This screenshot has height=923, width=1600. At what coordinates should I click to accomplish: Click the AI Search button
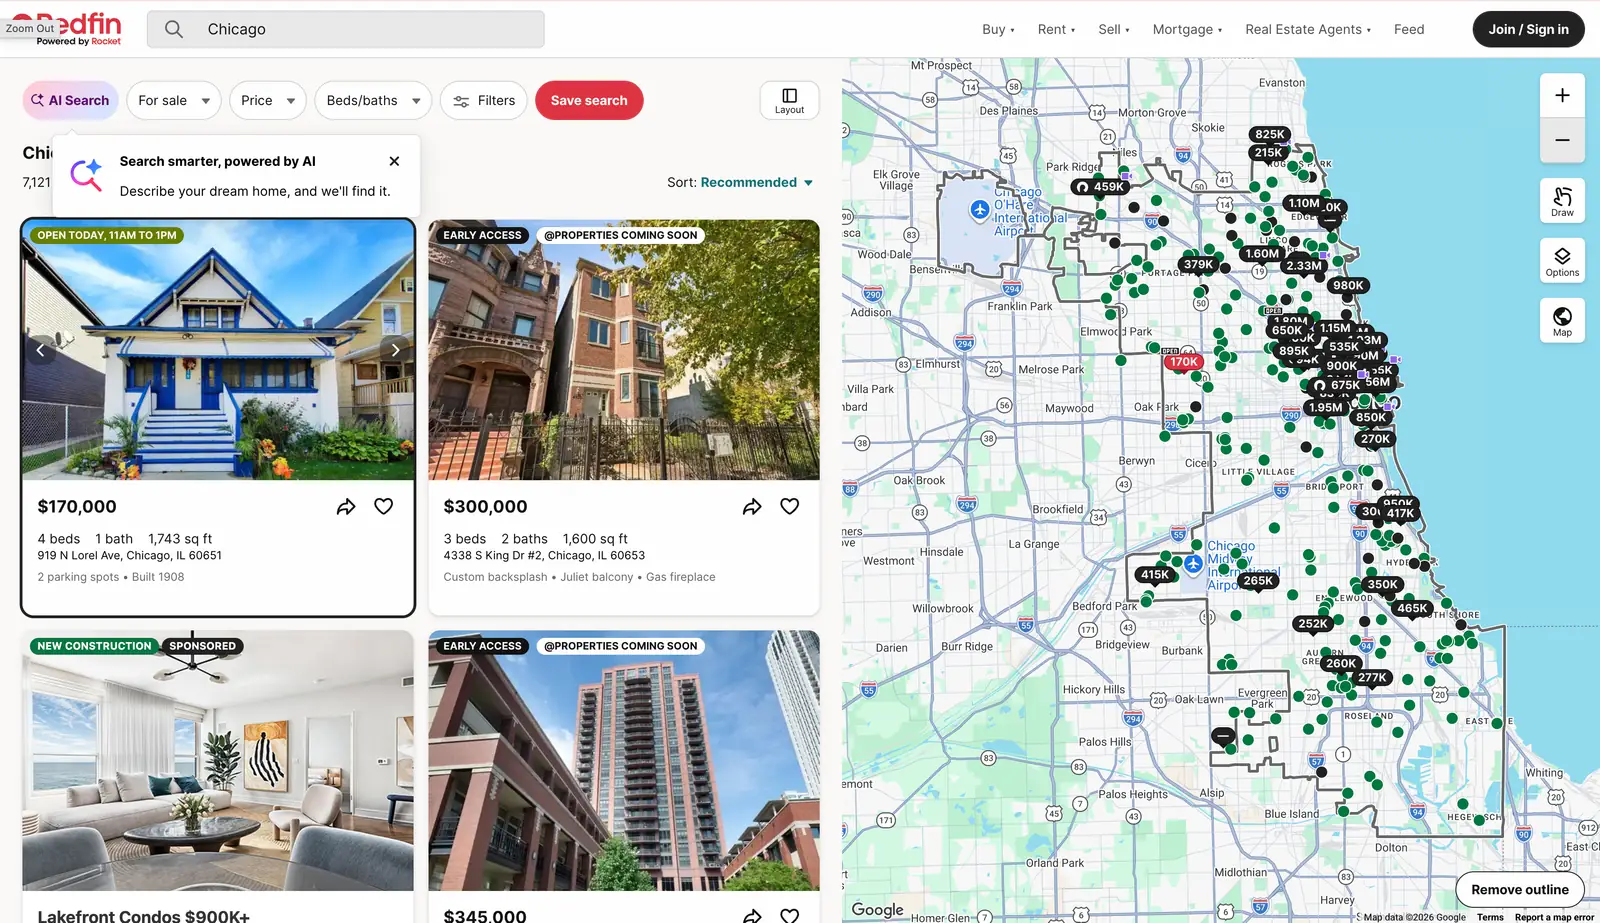point(70,101)
